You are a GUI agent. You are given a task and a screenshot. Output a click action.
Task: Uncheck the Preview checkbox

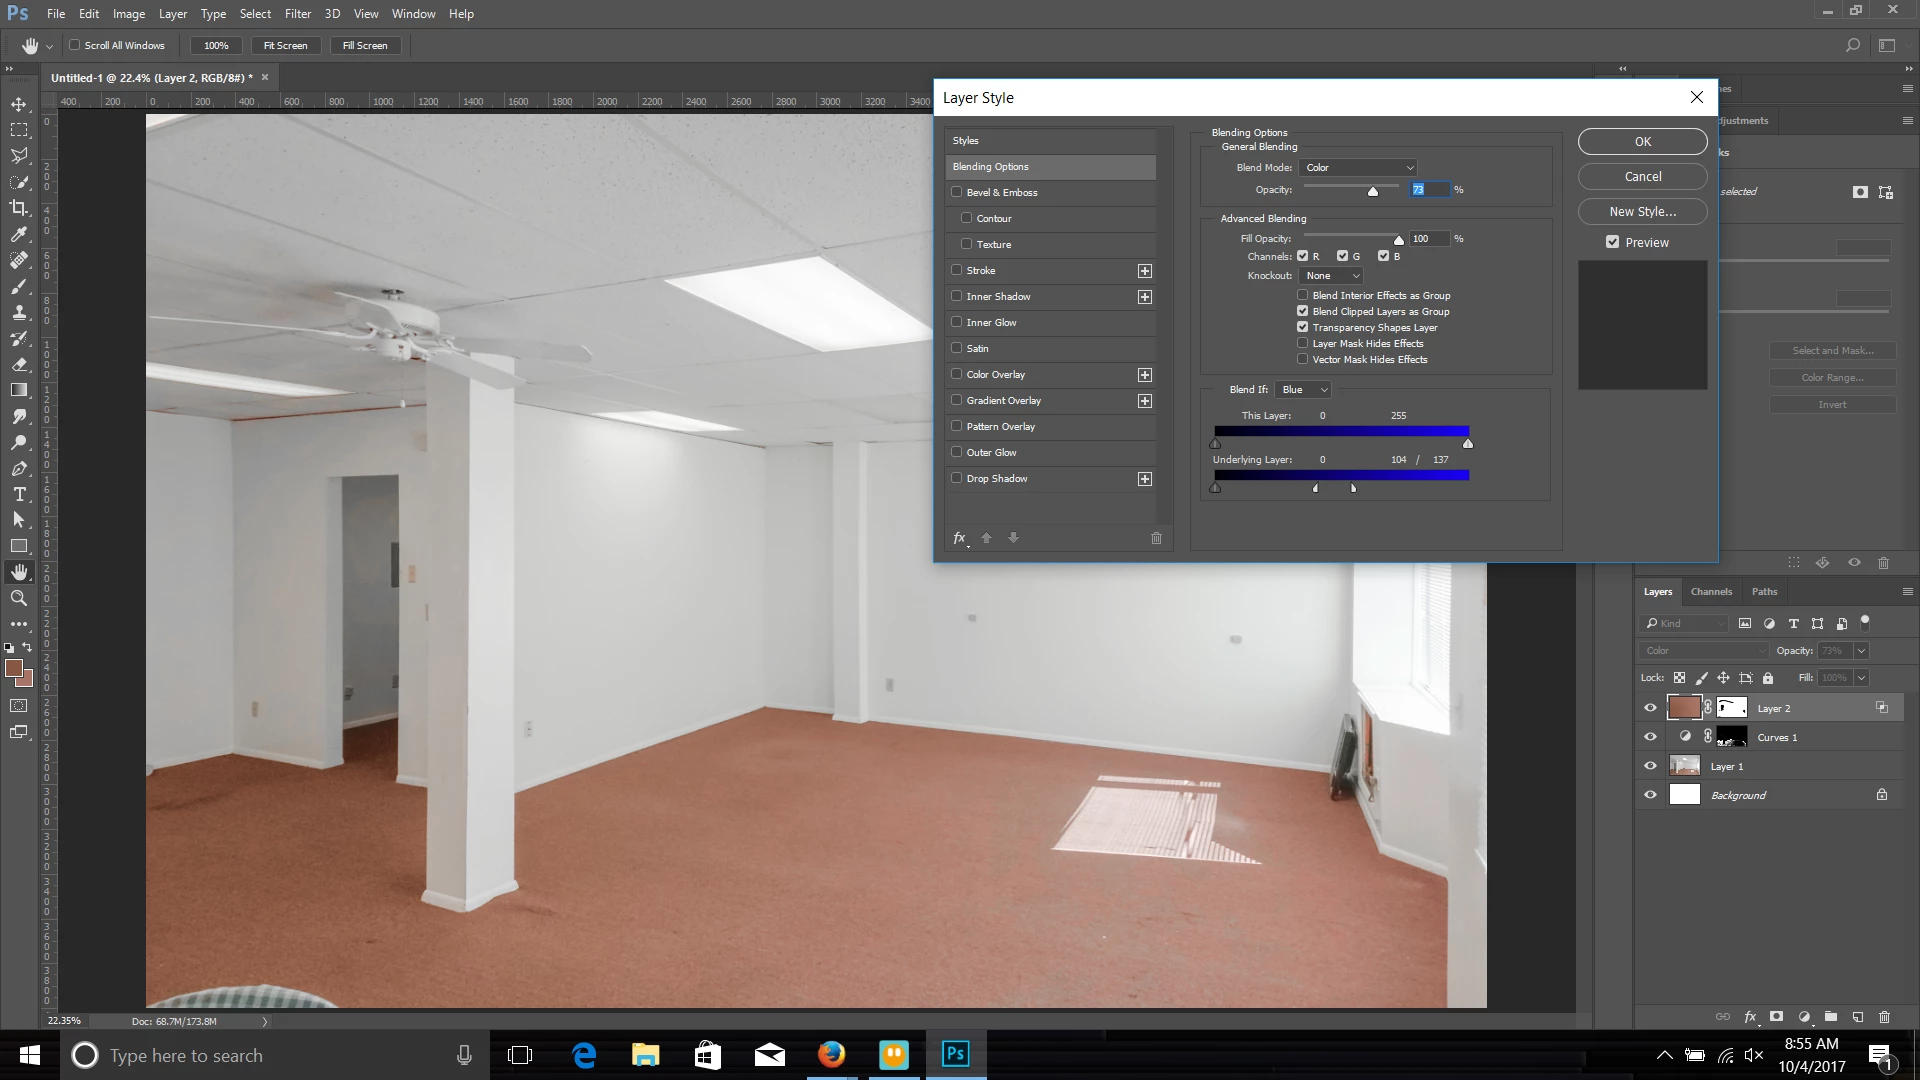[x=1612, y=242]
